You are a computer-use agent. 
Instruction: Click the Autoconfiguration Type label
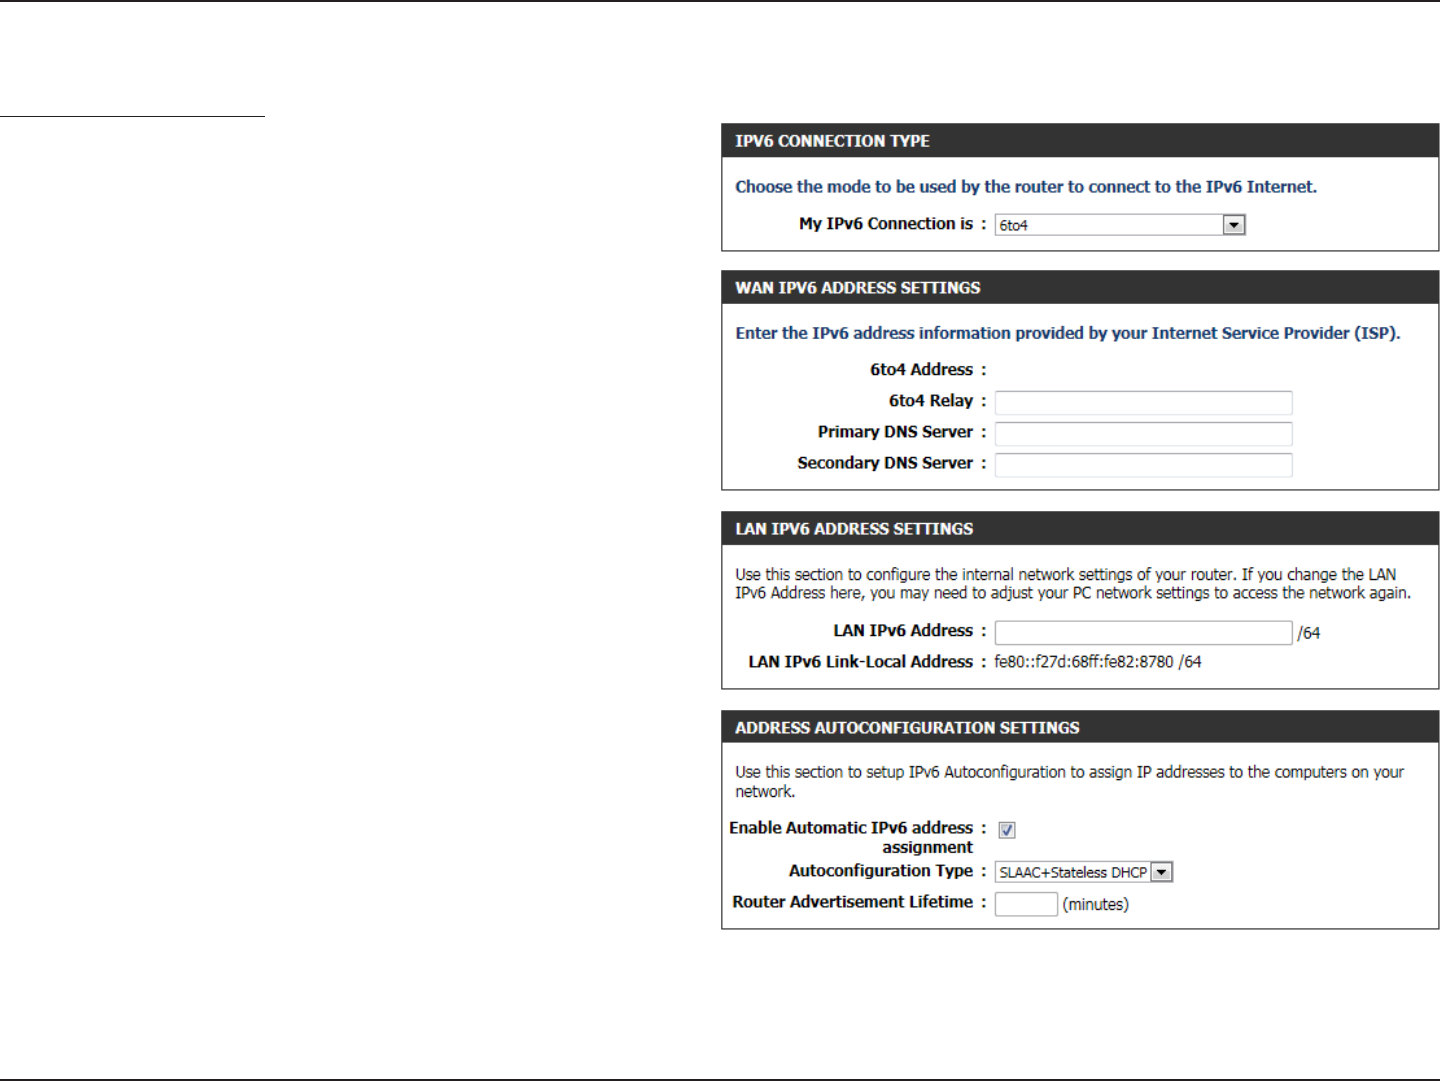(881, 871)
